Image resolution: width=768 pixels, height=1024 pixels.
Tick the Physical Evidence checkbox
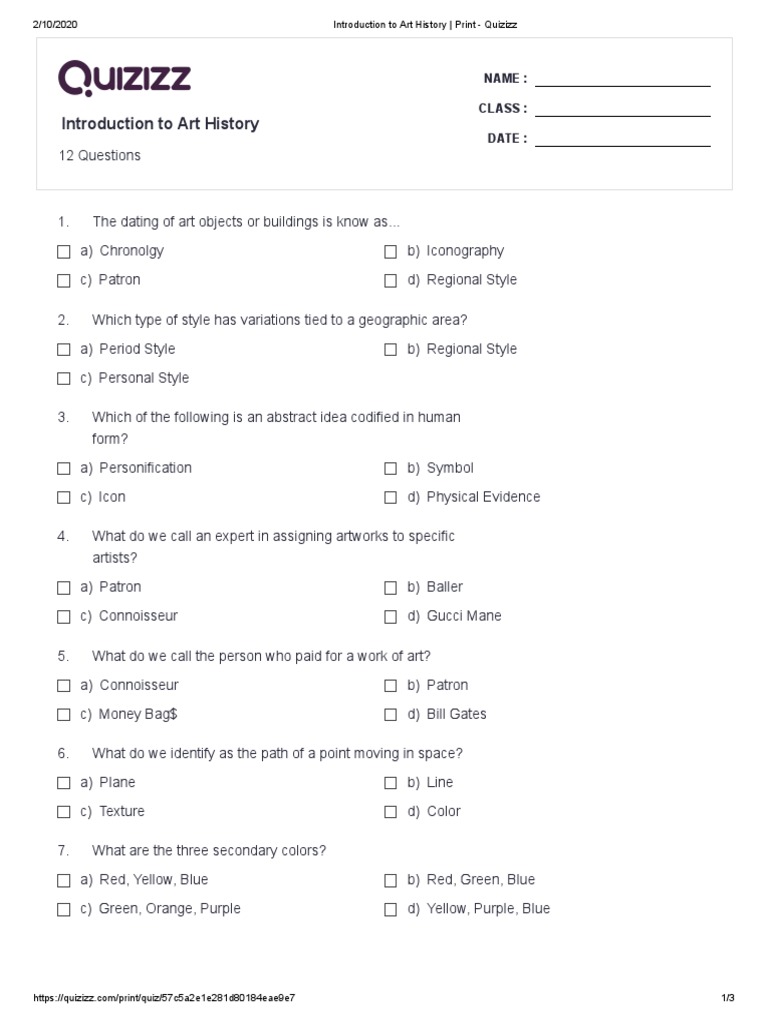[x=391, y=498]
